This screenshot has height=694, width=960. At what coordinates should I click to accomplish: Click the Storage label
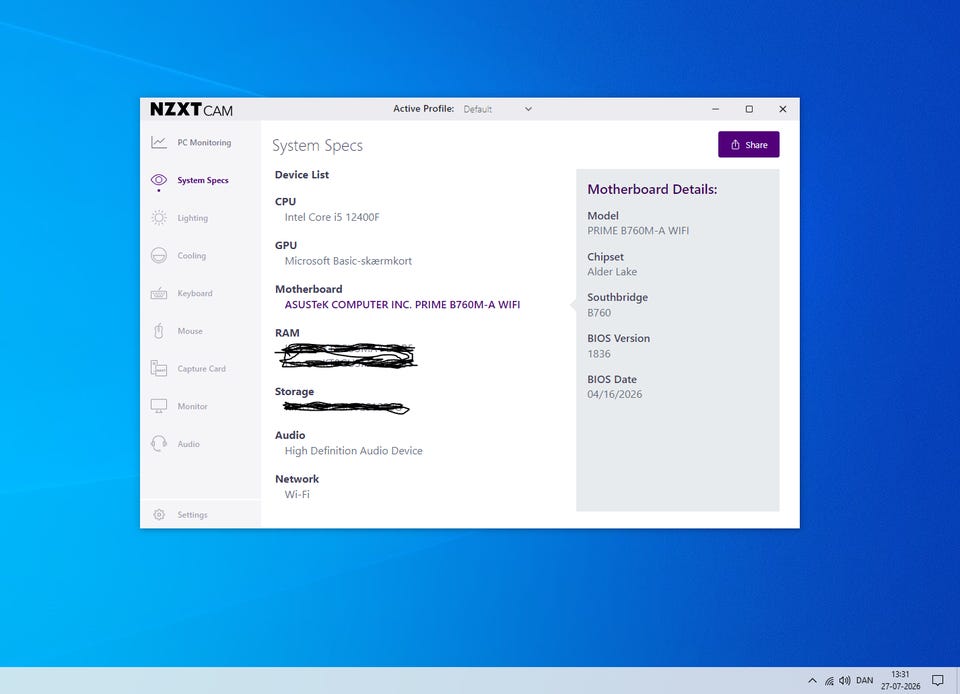pos(294,391)
